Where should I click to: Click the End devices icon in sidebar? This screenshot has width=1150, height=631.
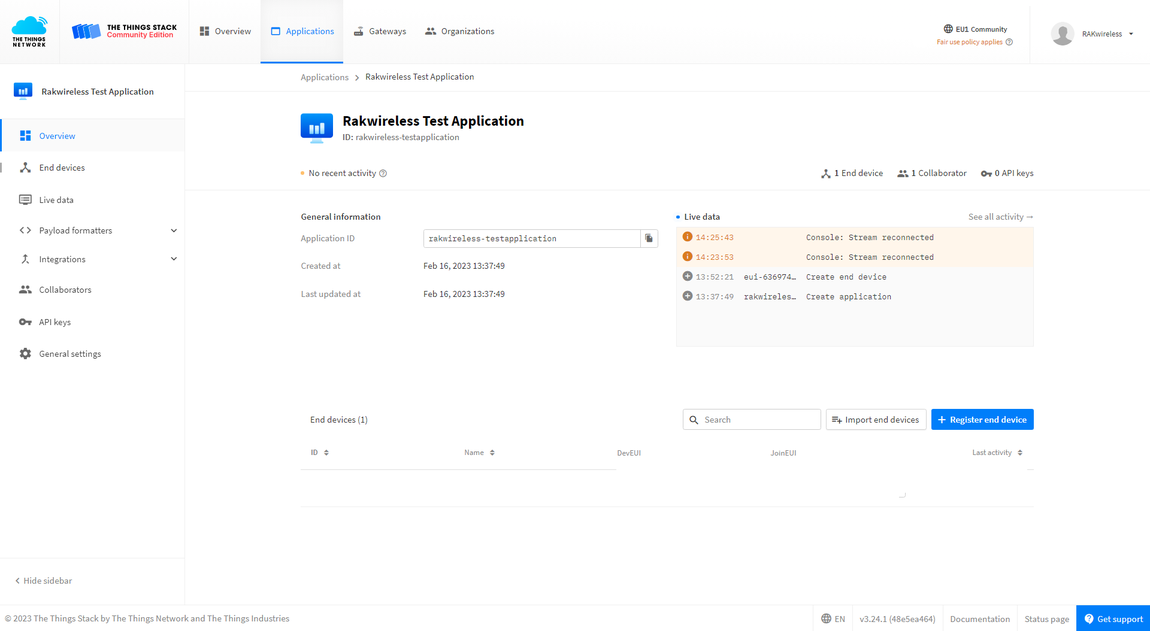pyautogui.click(x=25, y=167)
